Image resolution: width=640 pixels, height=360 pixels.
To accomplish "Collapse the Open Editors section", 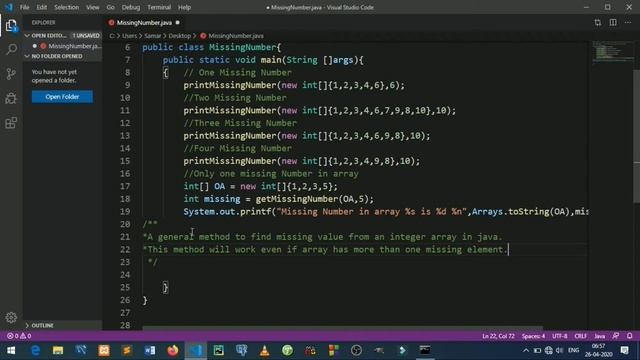I will 62,36.
